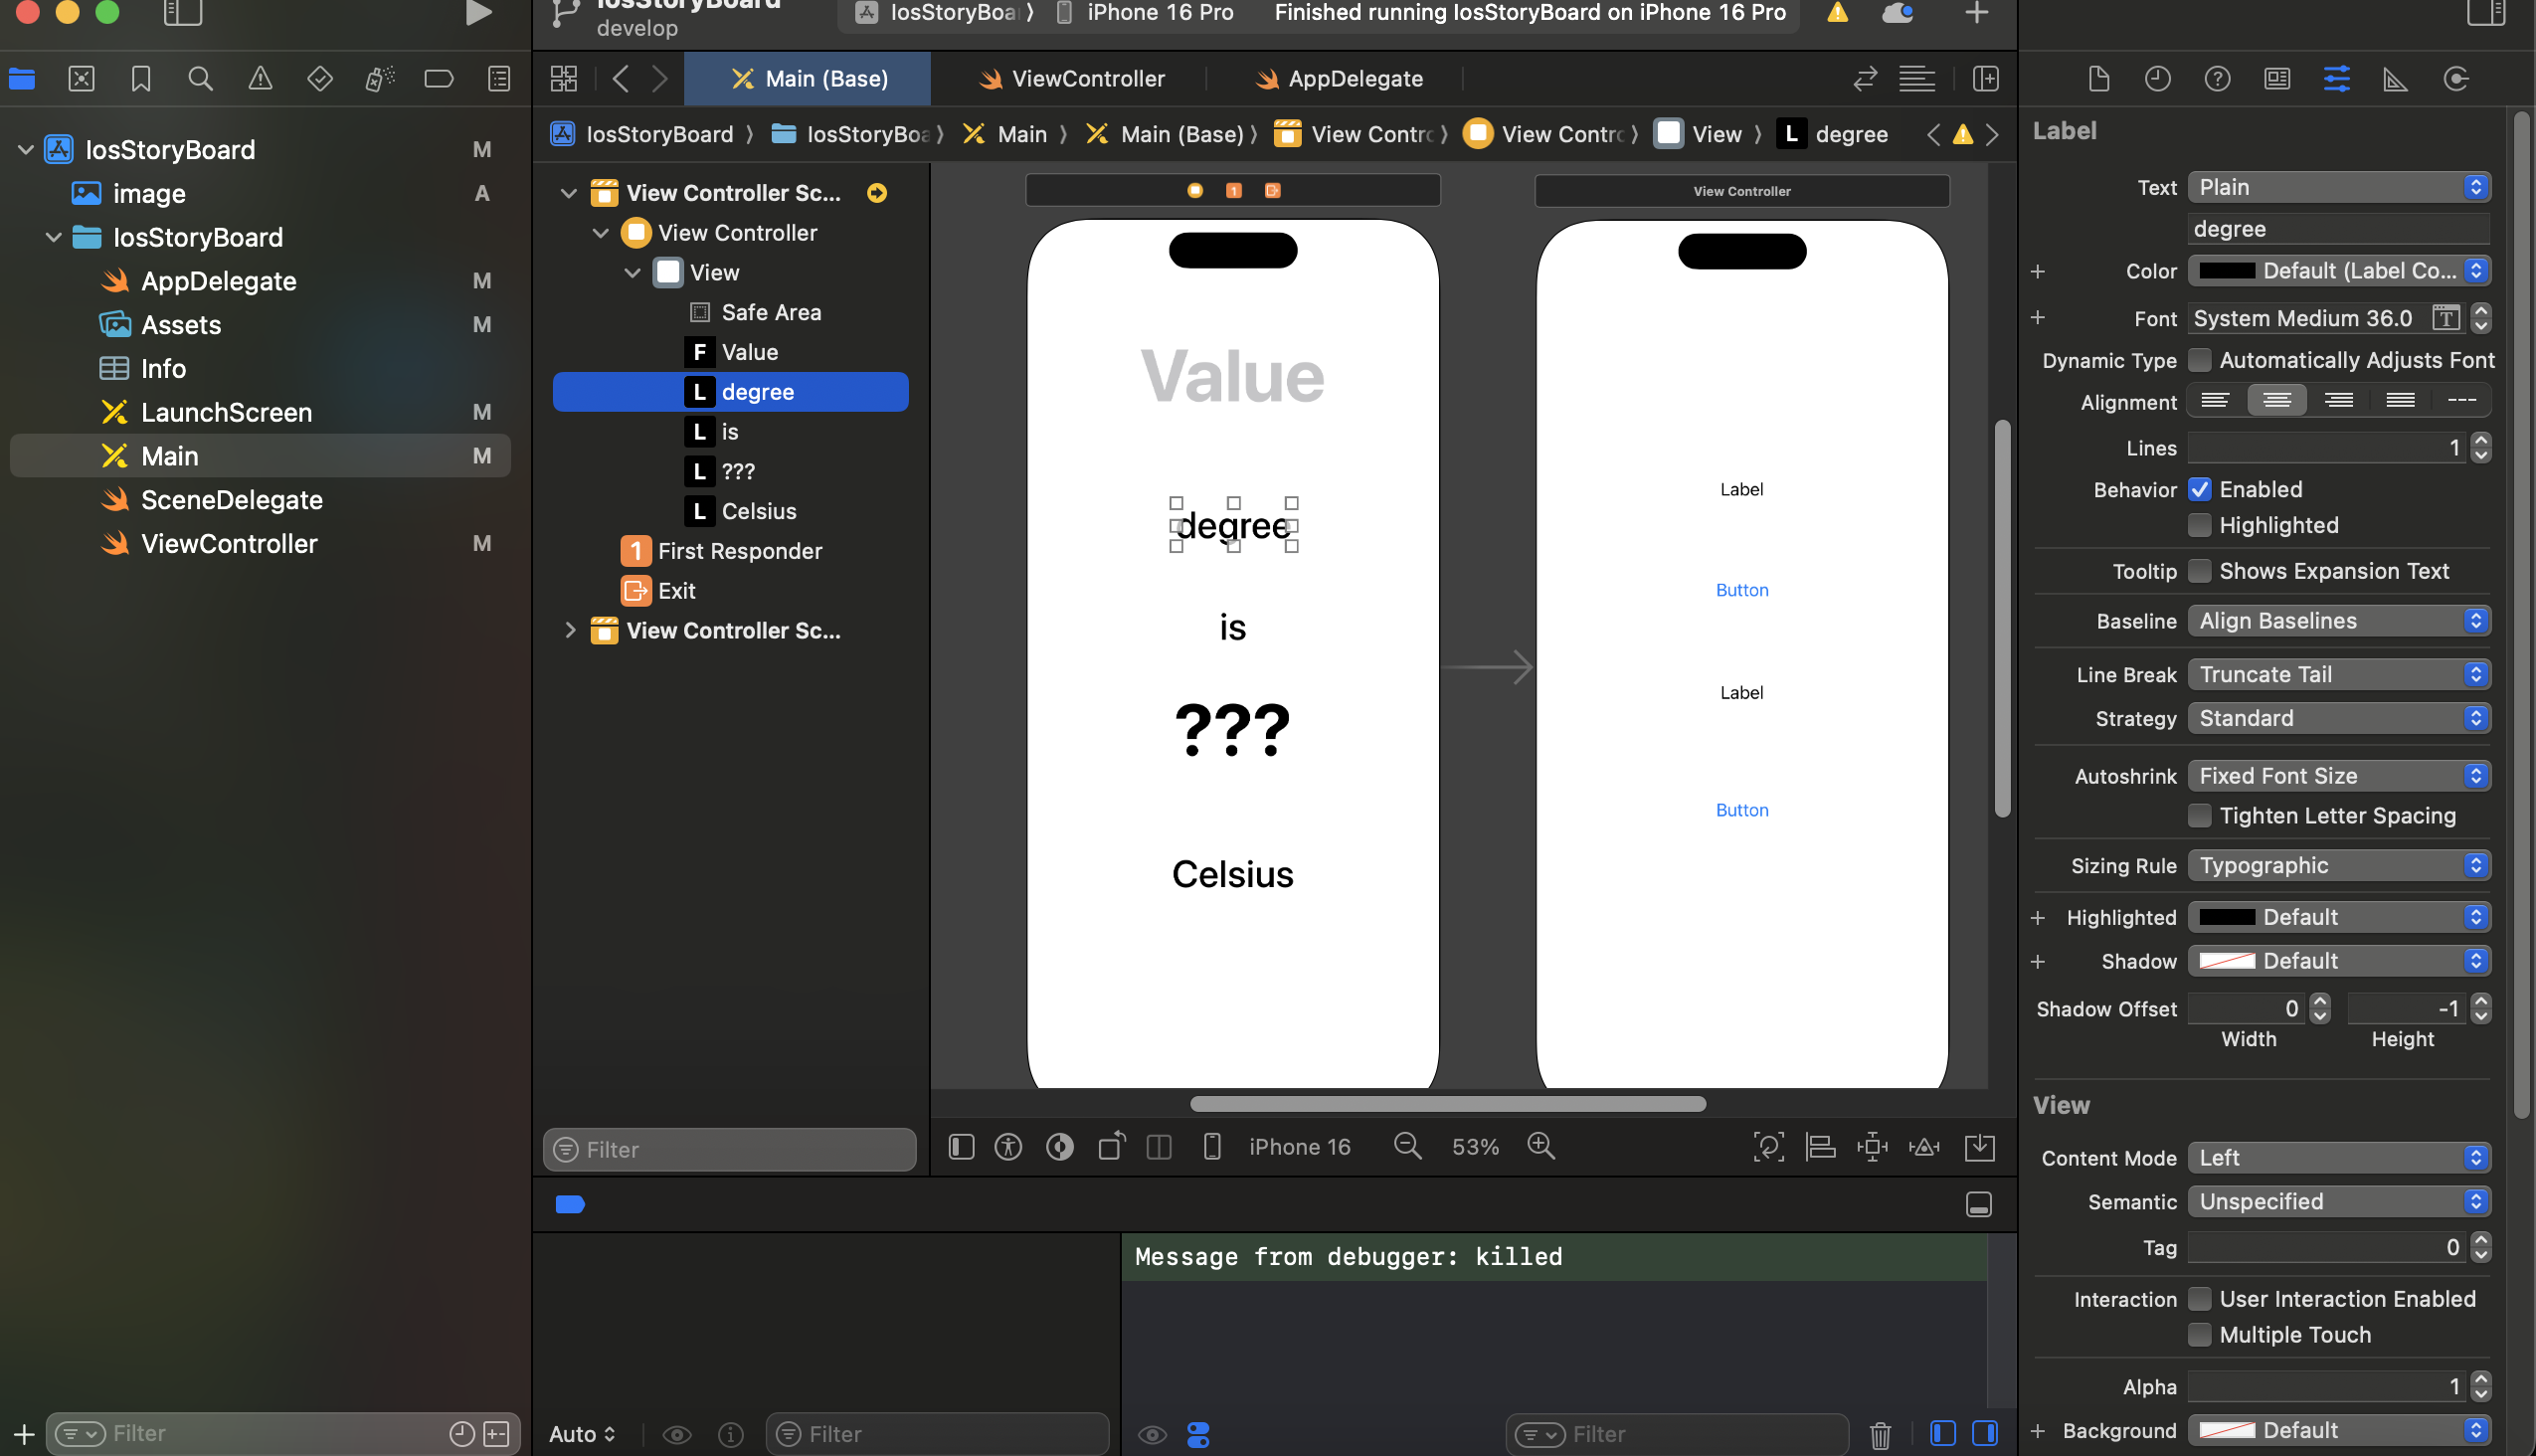The image size is (2536, 1456).
Task: Open the Issue navigator warning icon
Action: (260, 79)
